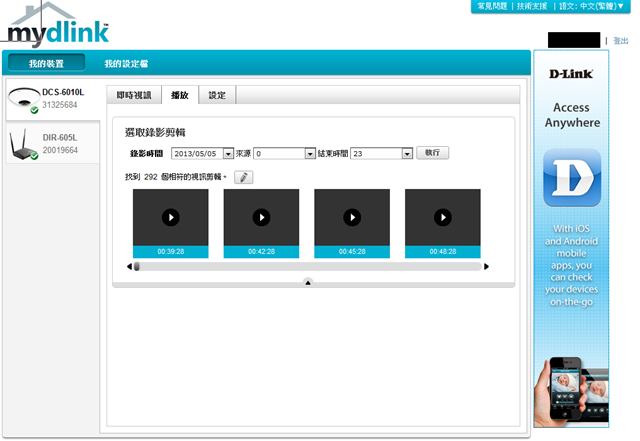Open the 常見問題 link

[492, 6]
